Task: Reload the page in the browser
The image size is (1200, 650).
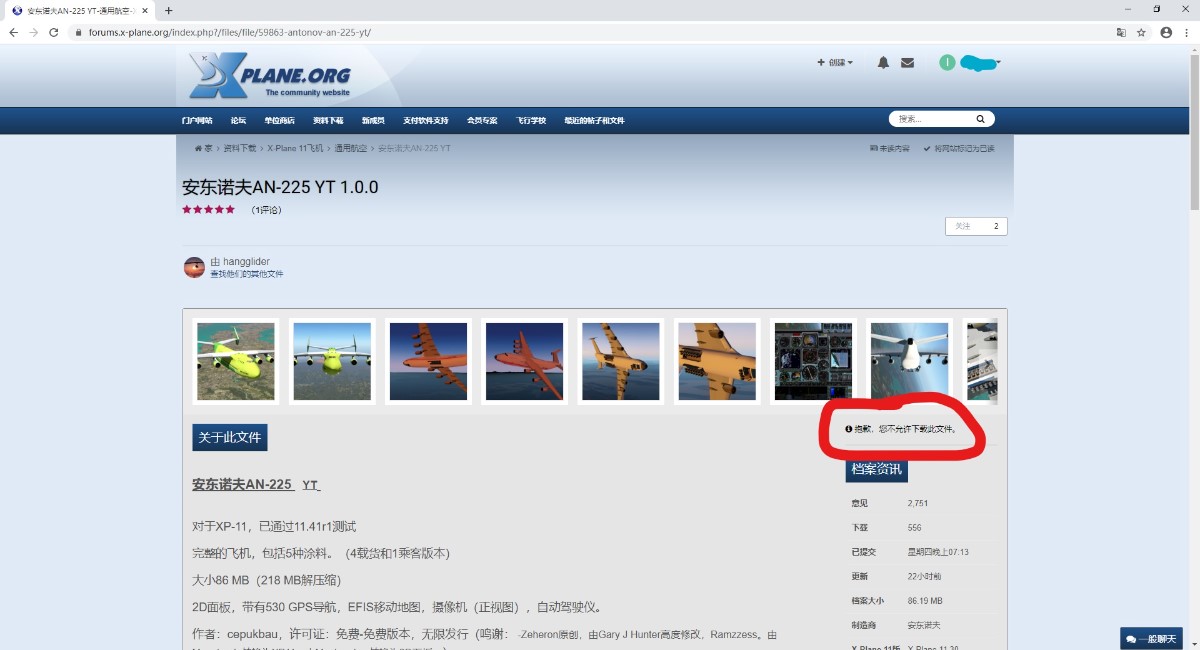Action: 54,32
